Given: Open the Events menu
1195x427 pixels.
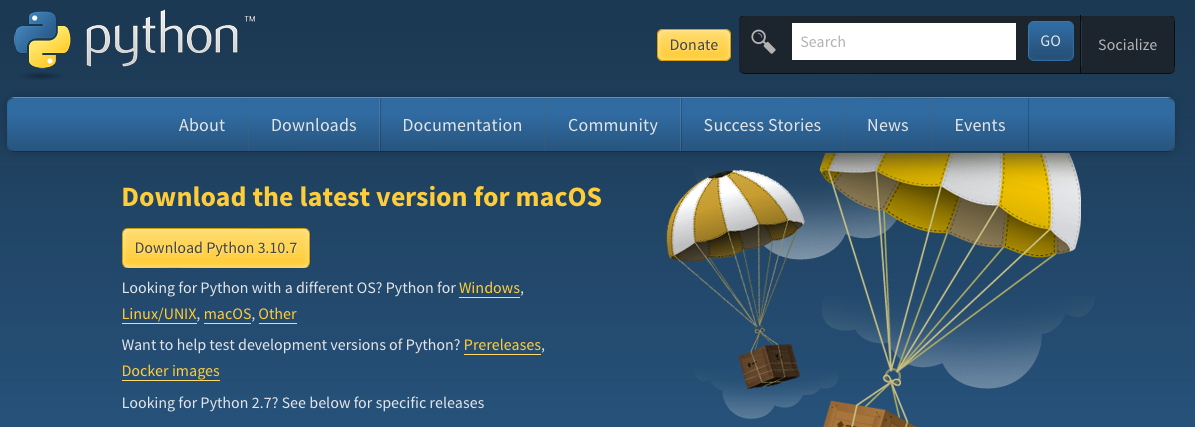Looking at the screenshot, I should (980, 125).
